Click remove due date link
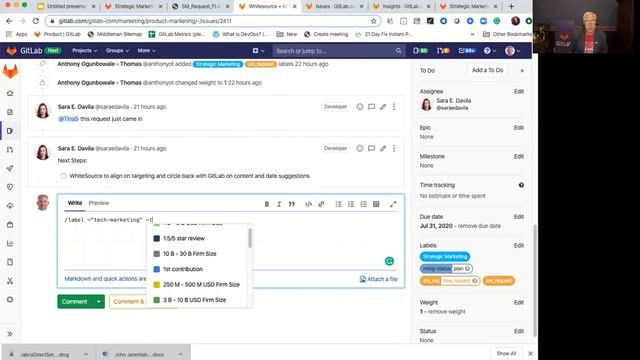Image resolution: width=640 pixels, height=360 pixels. point(479,226)
